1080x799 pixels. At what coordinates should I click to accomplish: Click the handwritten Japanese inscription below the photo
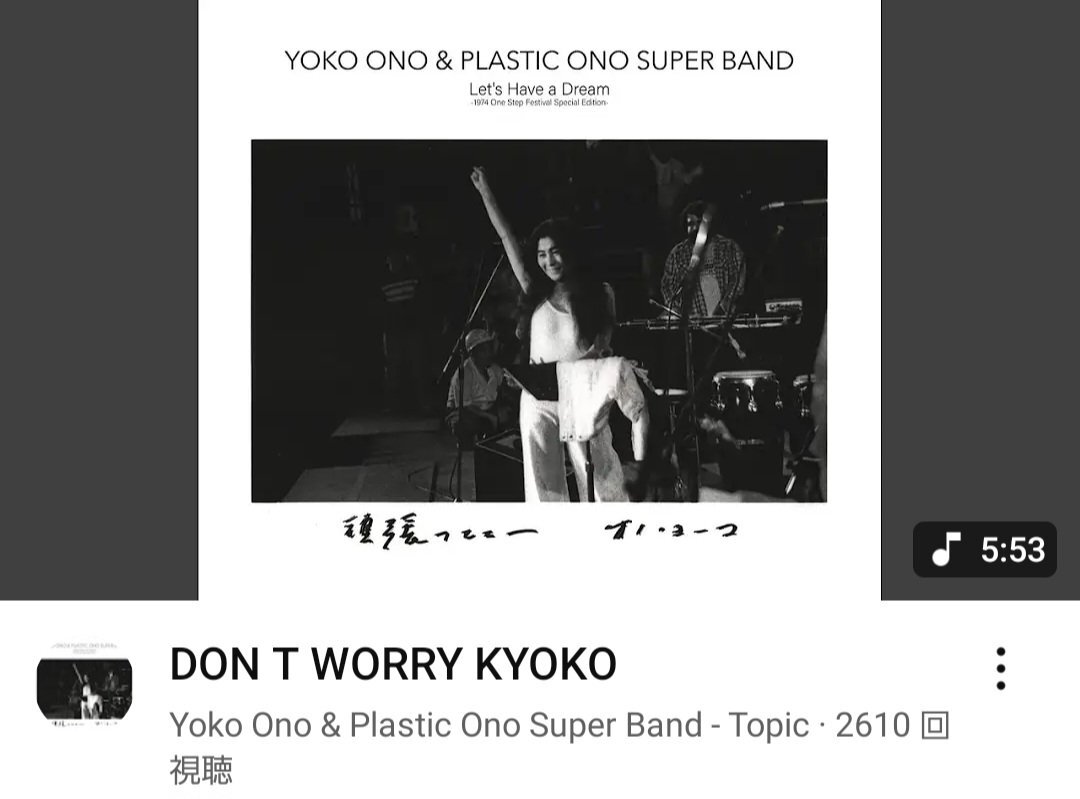(439, 530)
